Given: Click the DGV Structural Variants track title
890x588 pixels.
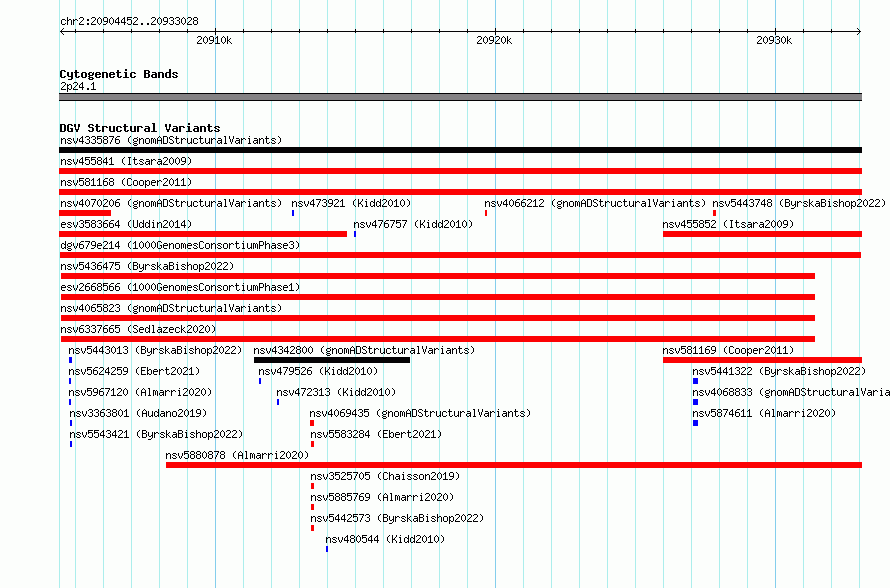Looking at the screenshot, I should click(x=140, y=128).
